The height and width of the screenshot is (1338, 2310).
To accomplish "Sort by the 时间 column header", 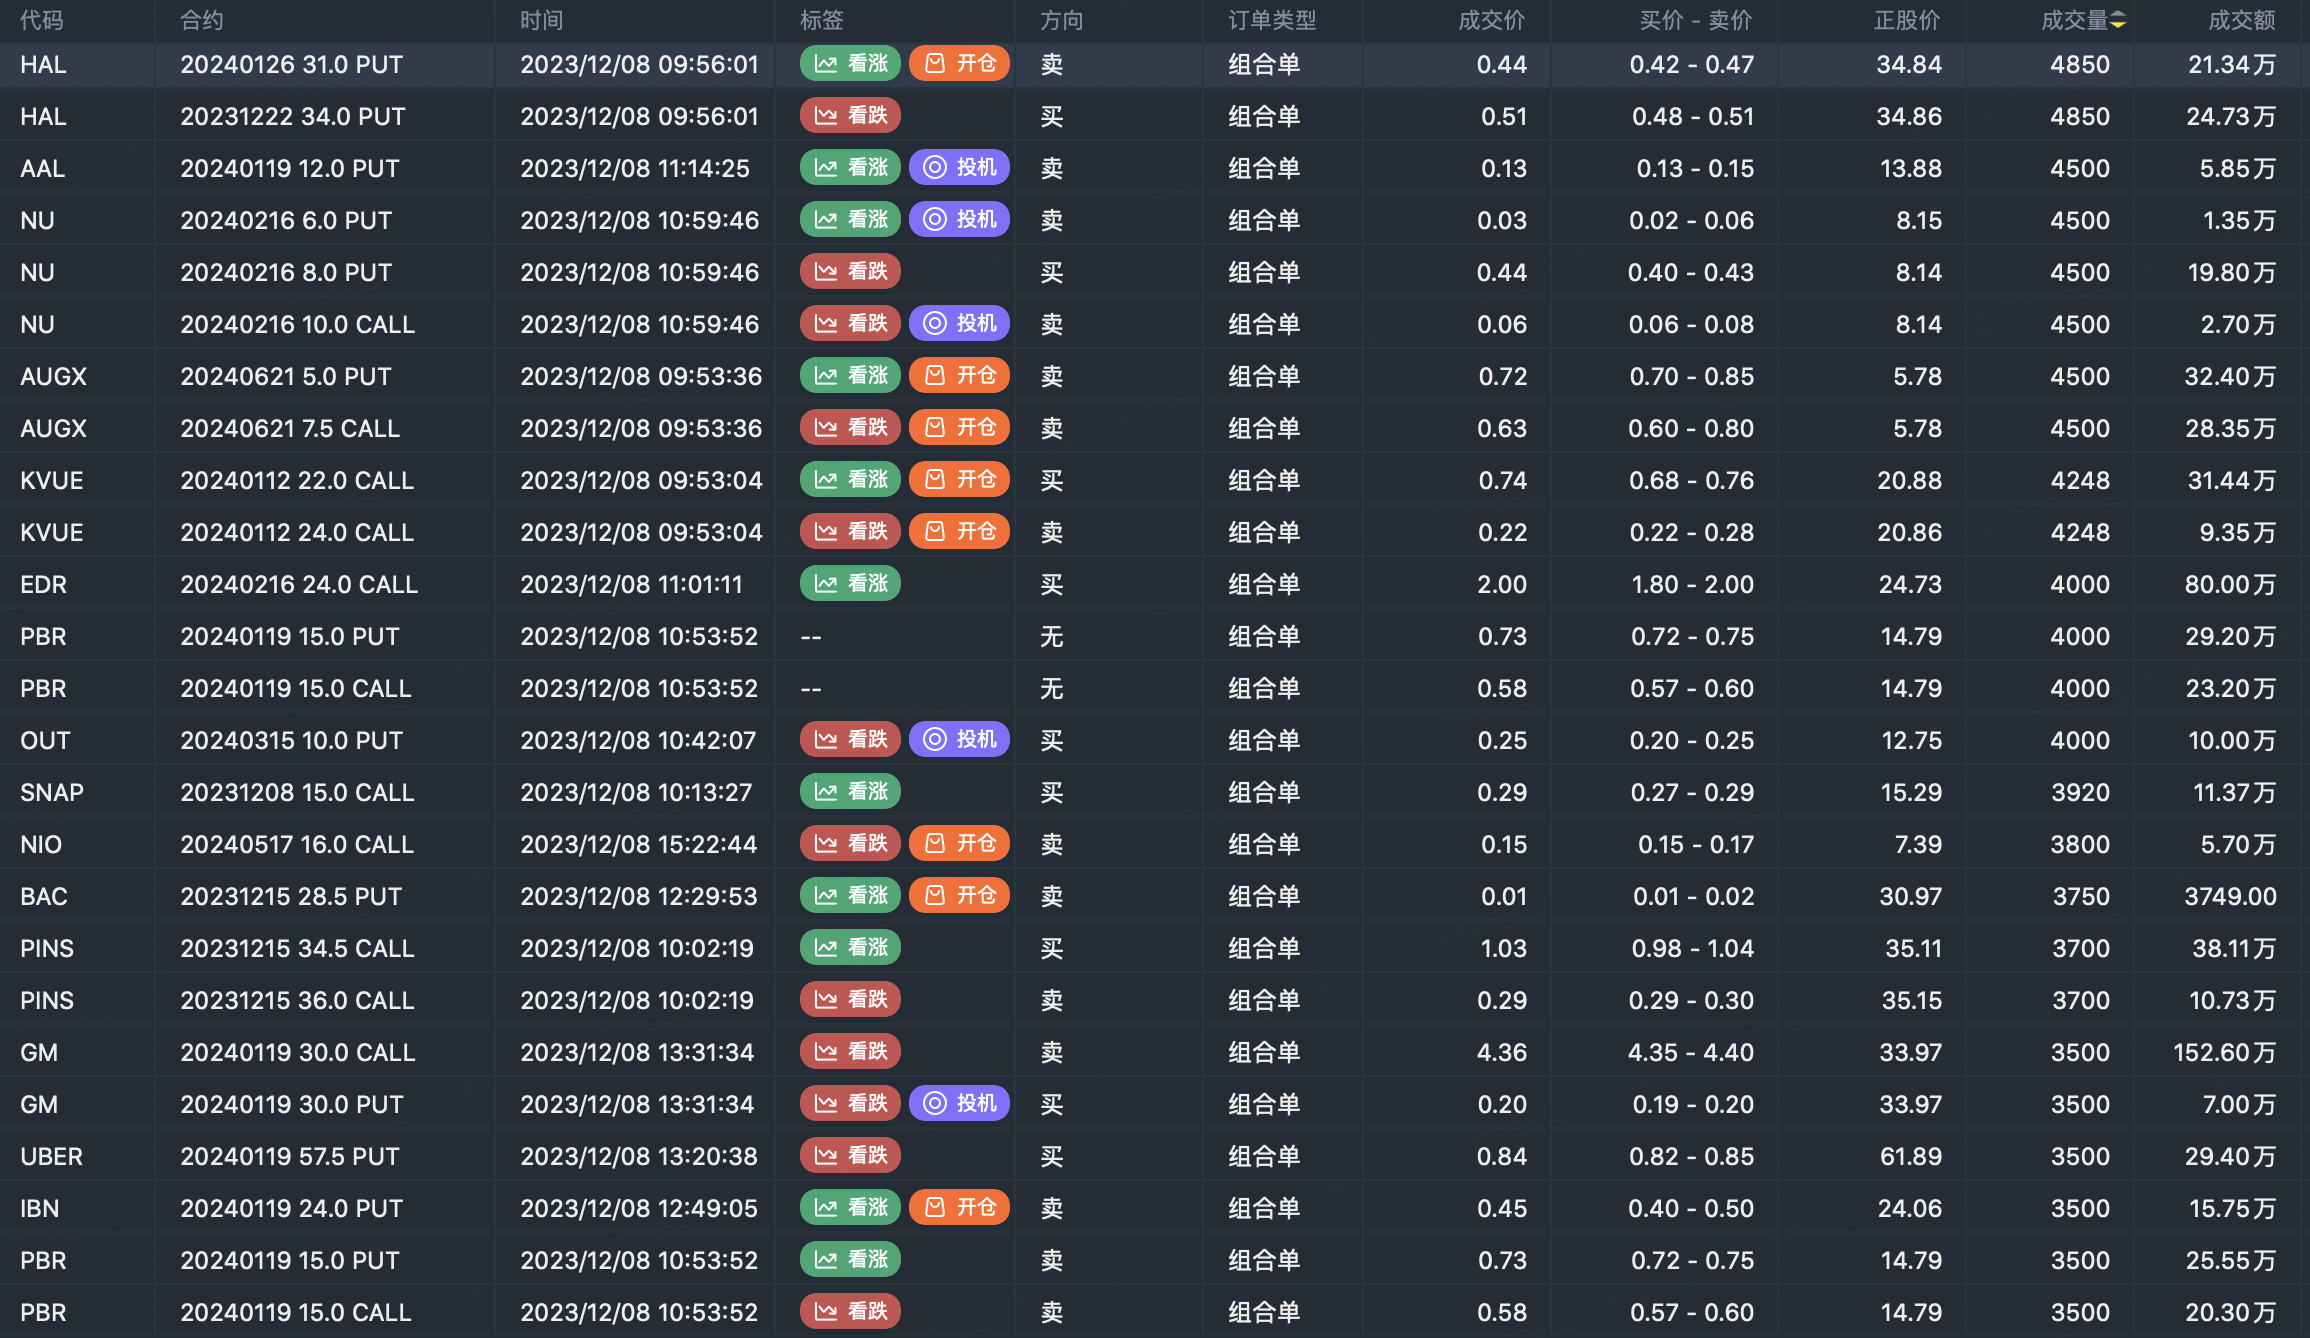I will [x=541, y=21].
